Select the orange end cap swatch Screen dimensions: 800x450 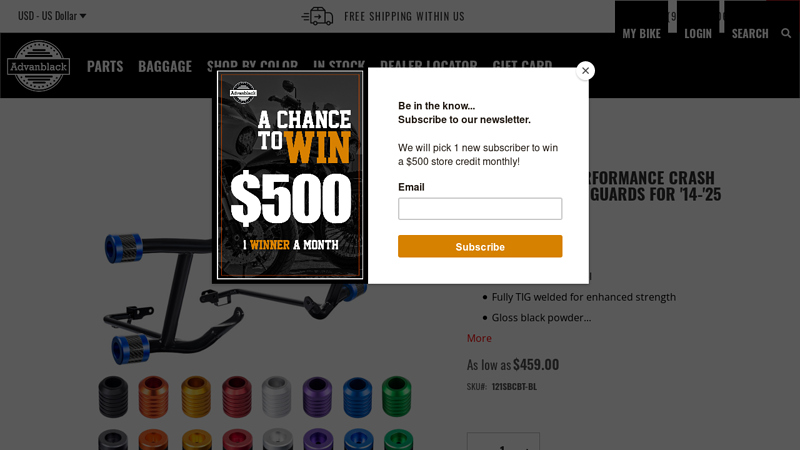tap(154, 397)
